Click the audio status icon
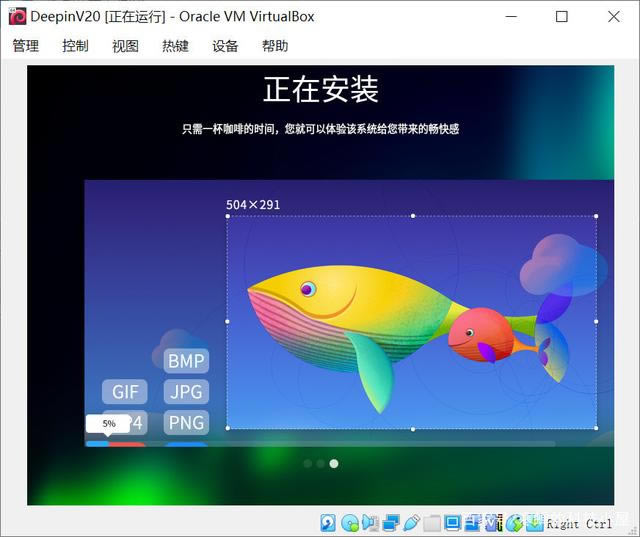Screen dimensions: 640x537 (371, 523)
